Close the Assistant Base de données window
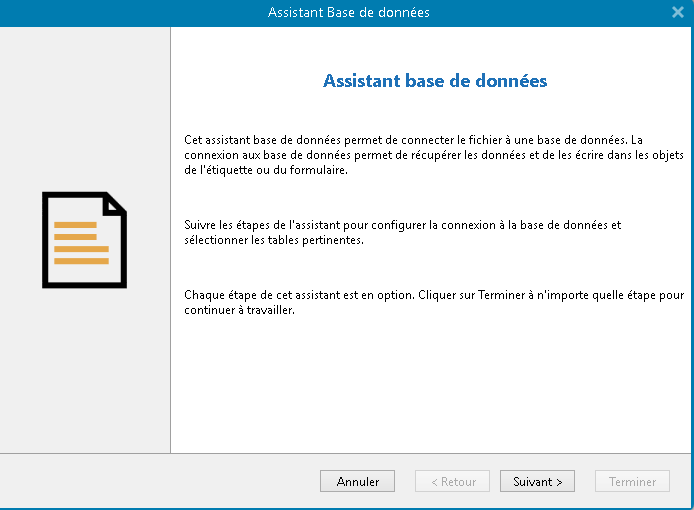The image size is (694, 510). [678, 12]
